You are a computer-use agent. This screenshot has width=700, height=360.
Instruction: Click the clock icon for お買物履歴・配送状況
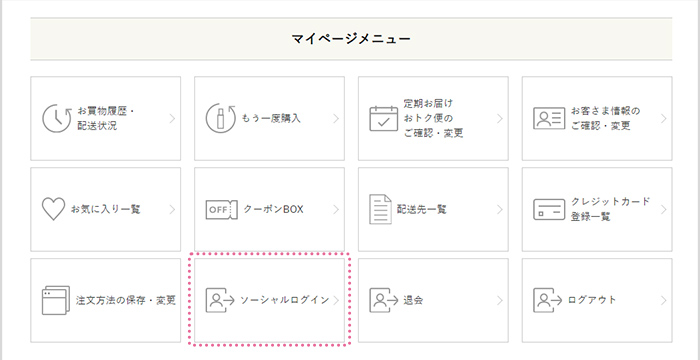tap(57, 118)
